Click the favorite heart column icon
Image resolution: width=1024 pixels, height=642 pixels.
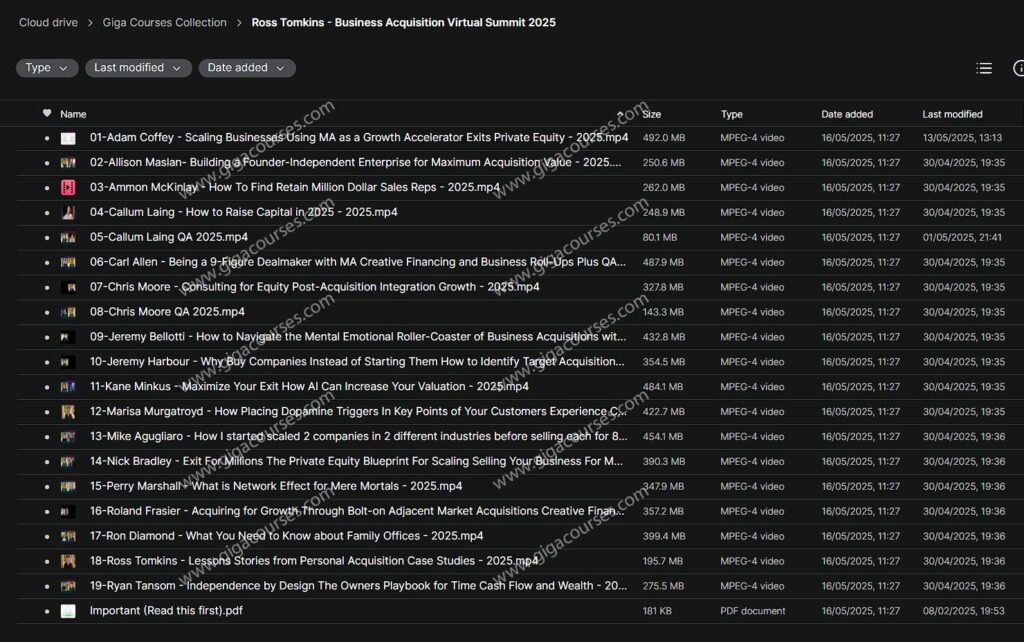pos(47,113)
